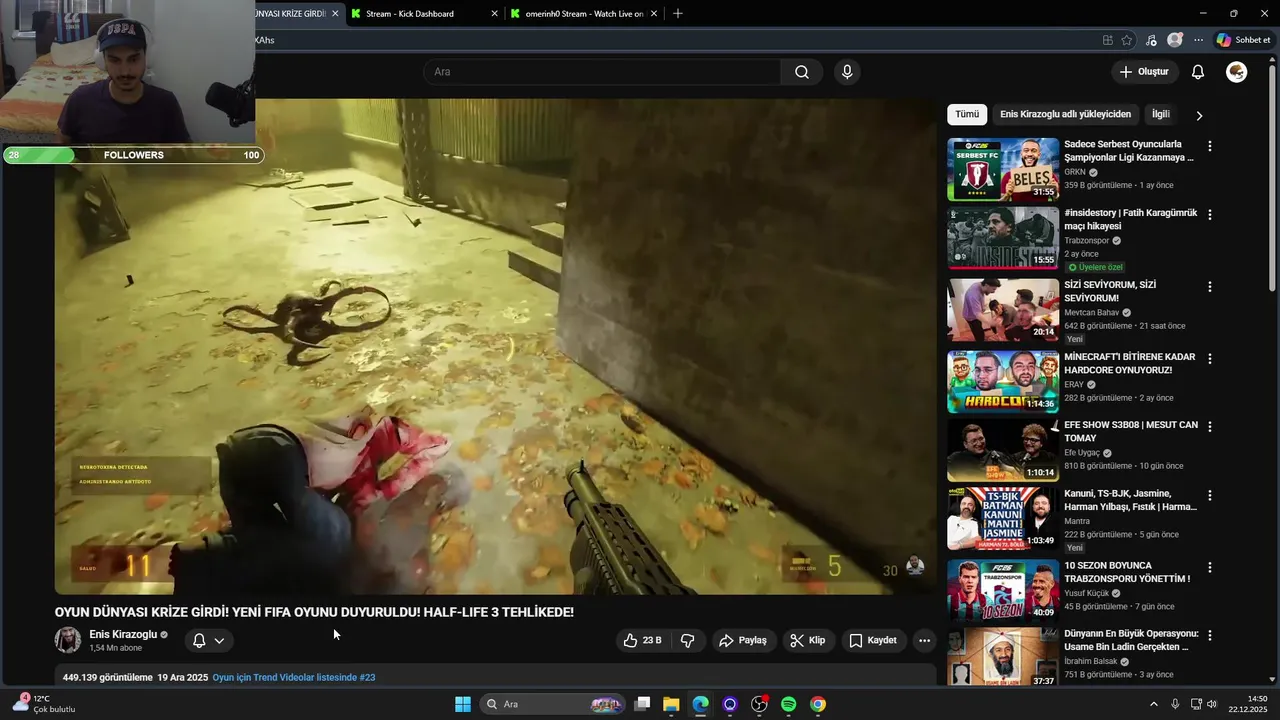Open the Edge split-screen apps icon in address bar
The image size is (1280, 720).
coord(1107,40)
